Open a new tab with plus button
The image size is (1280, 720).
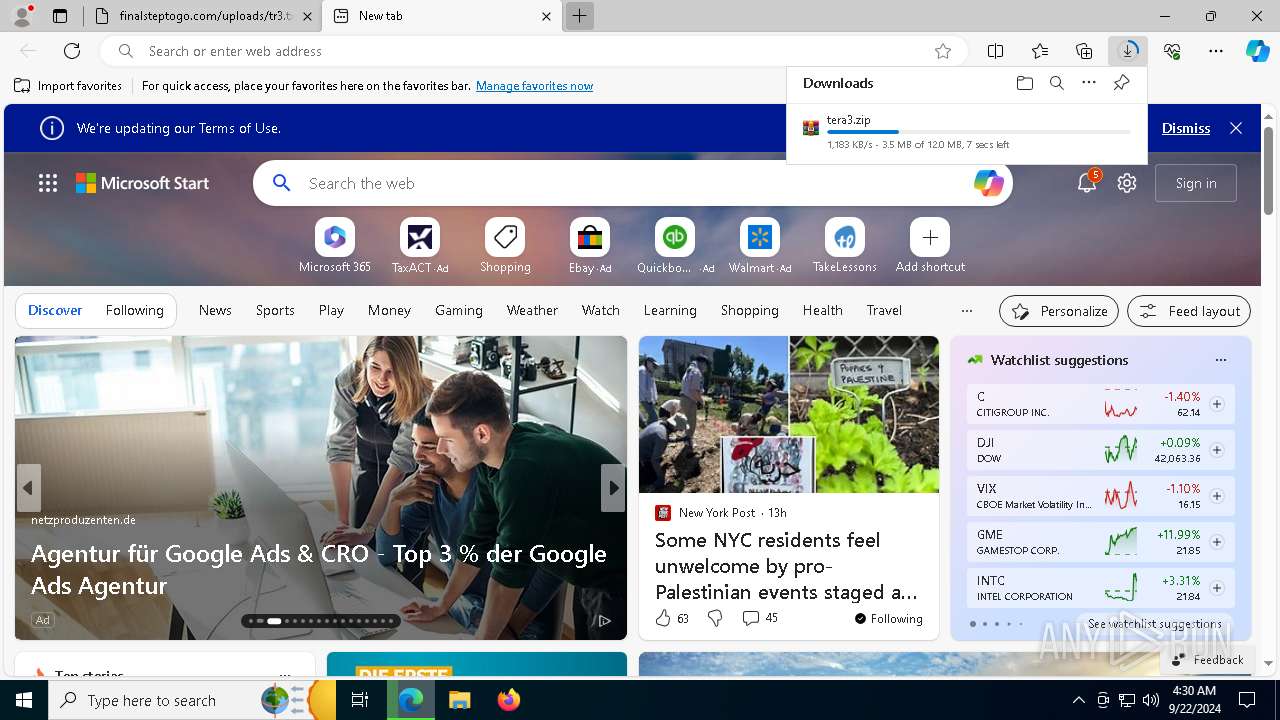(579, 16)
